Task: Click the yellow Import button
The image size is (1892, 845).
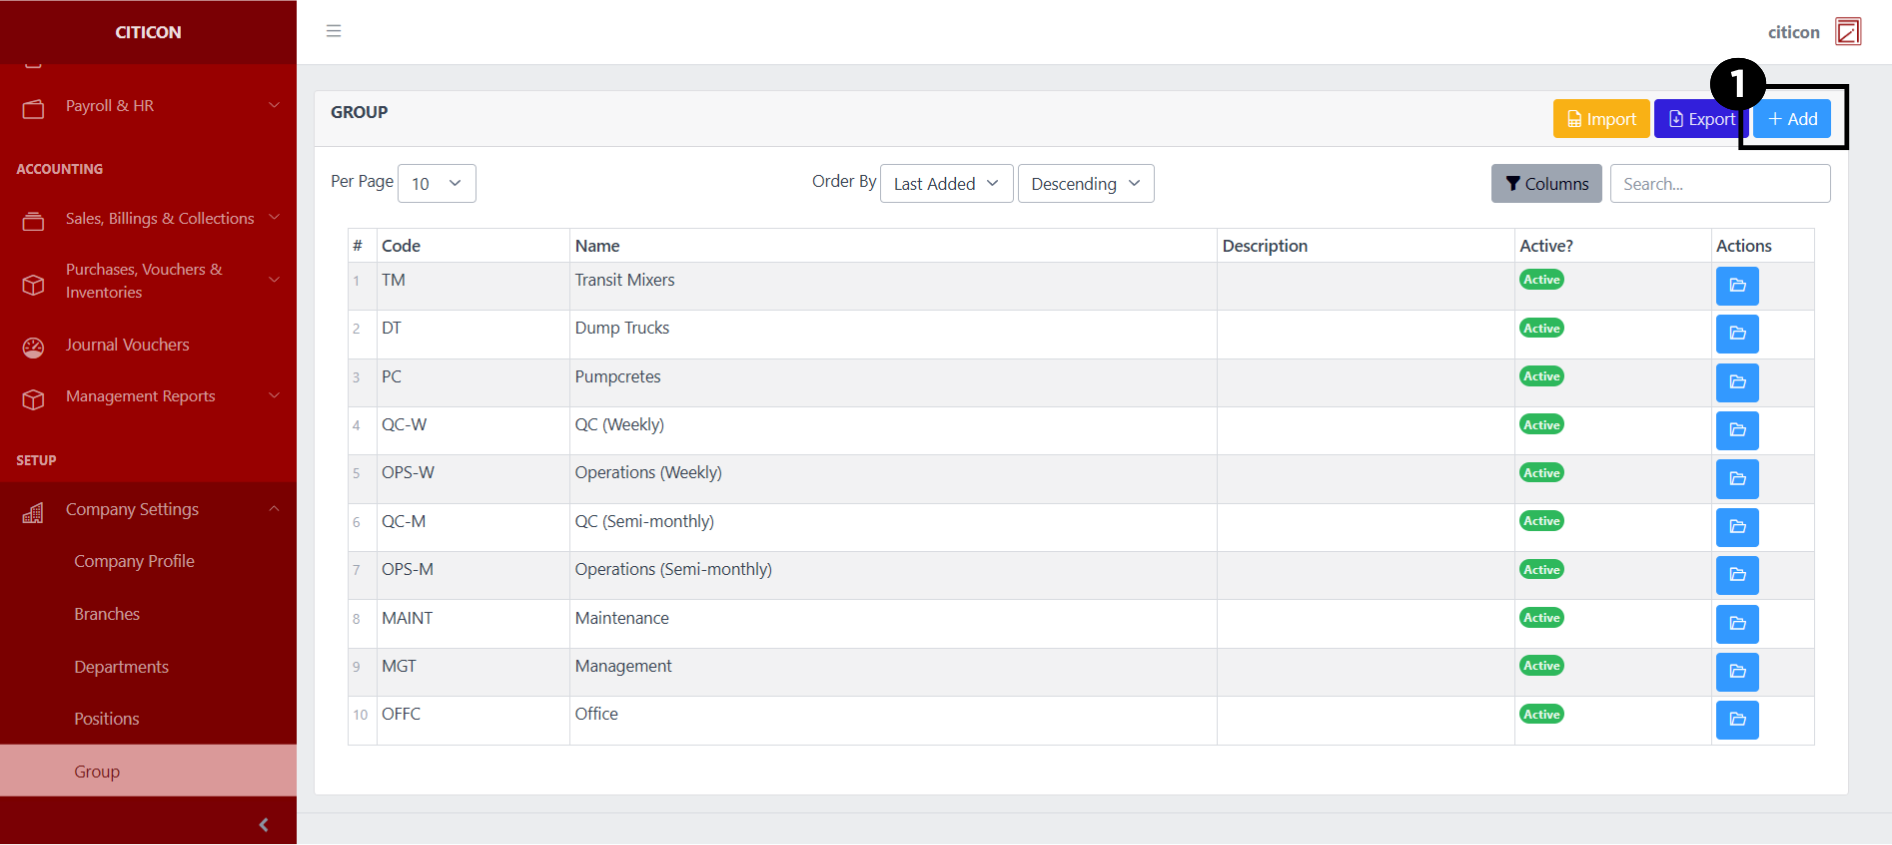Action: point(1601,119)
